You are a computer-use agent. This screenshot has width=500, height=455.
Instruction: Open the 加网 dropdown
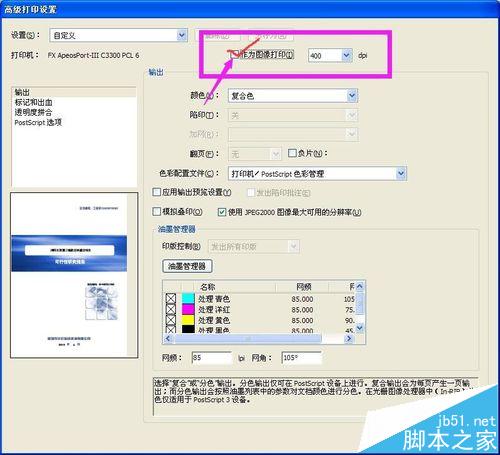(293, 134)
